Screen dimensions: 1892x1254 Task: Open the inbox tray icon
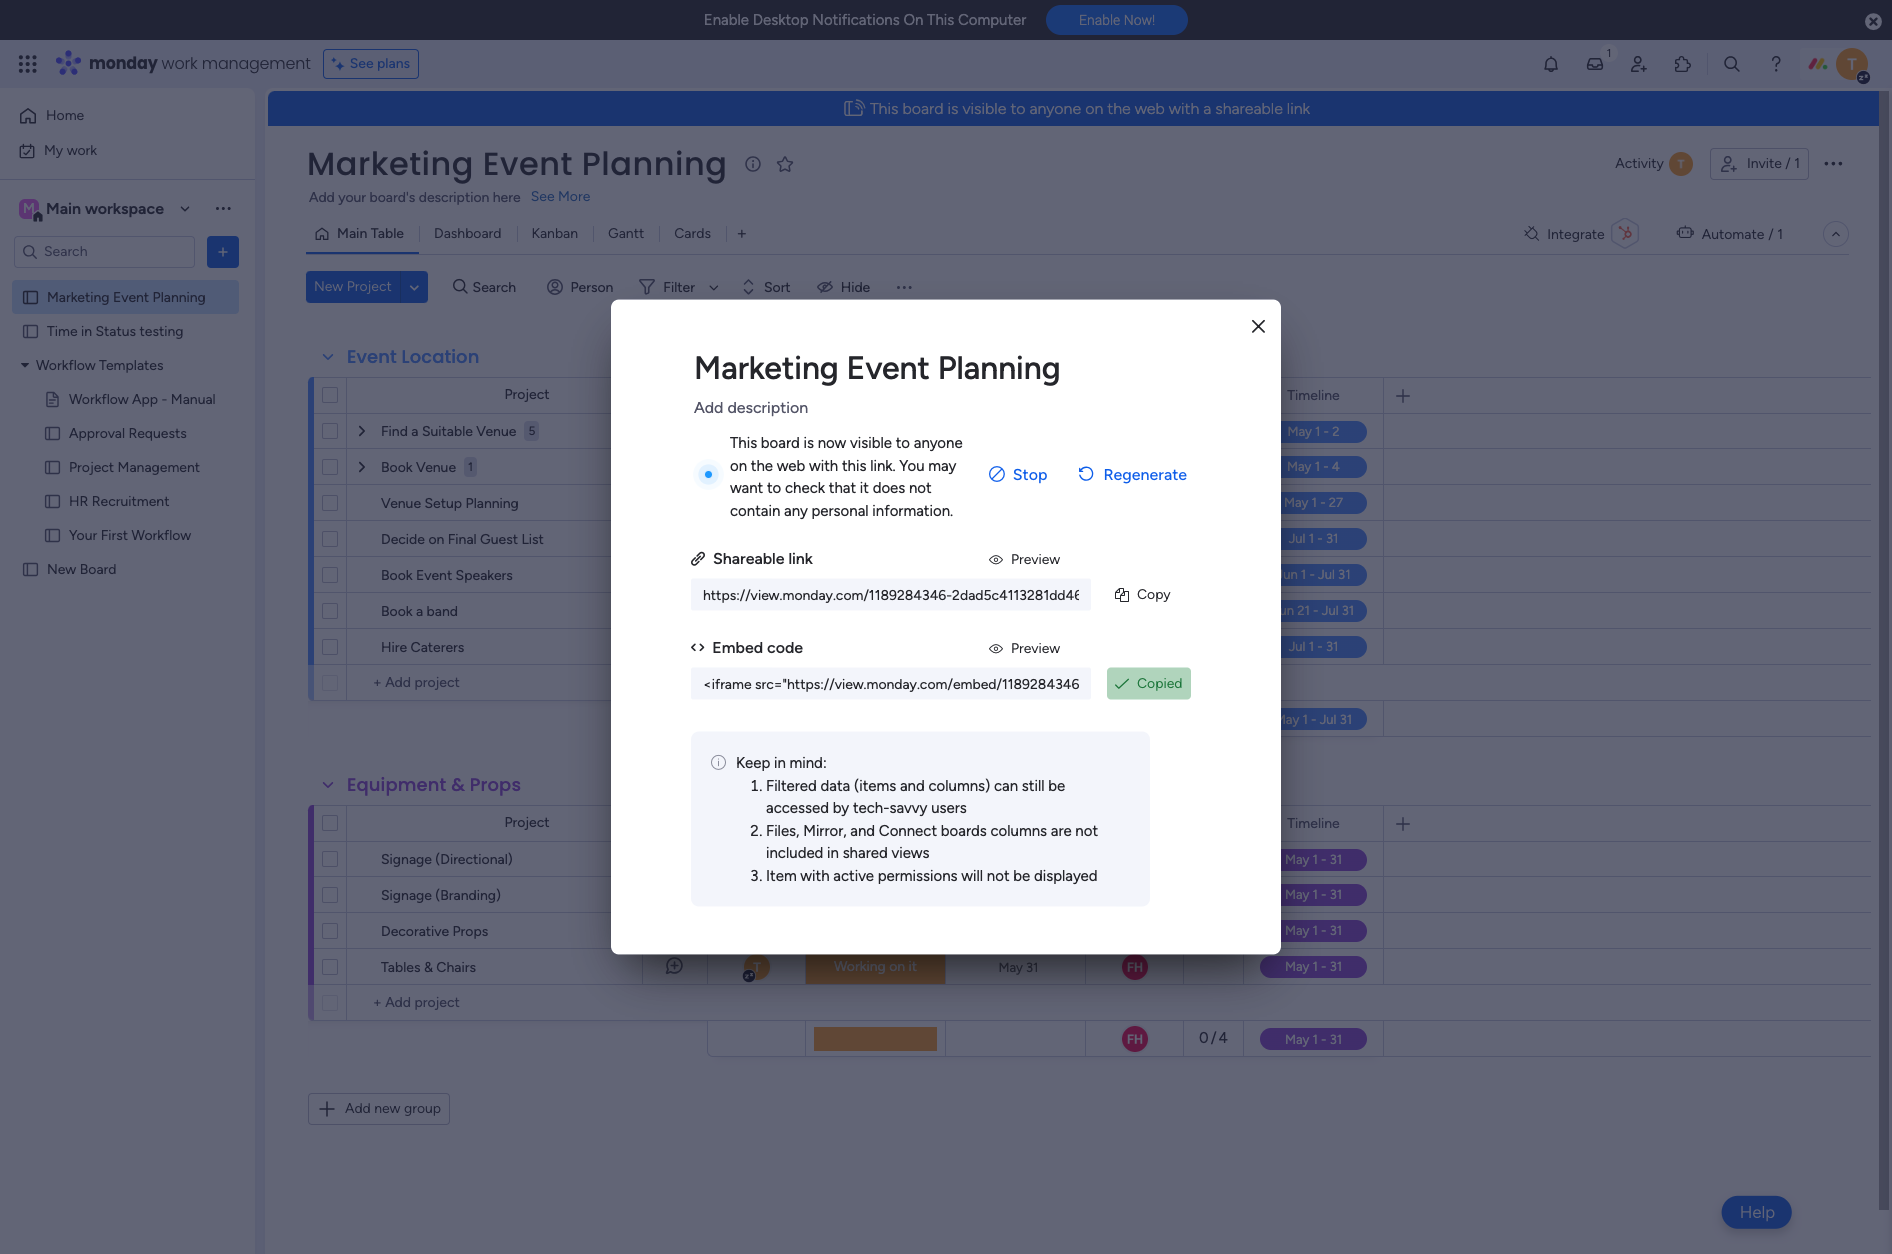click(x=1594, y=64)
